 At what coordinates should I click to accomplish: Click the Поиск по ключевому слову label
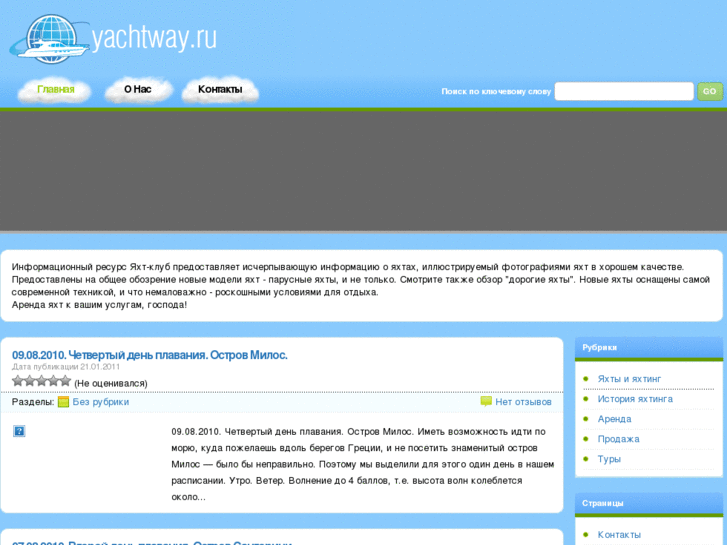[496, 91]
